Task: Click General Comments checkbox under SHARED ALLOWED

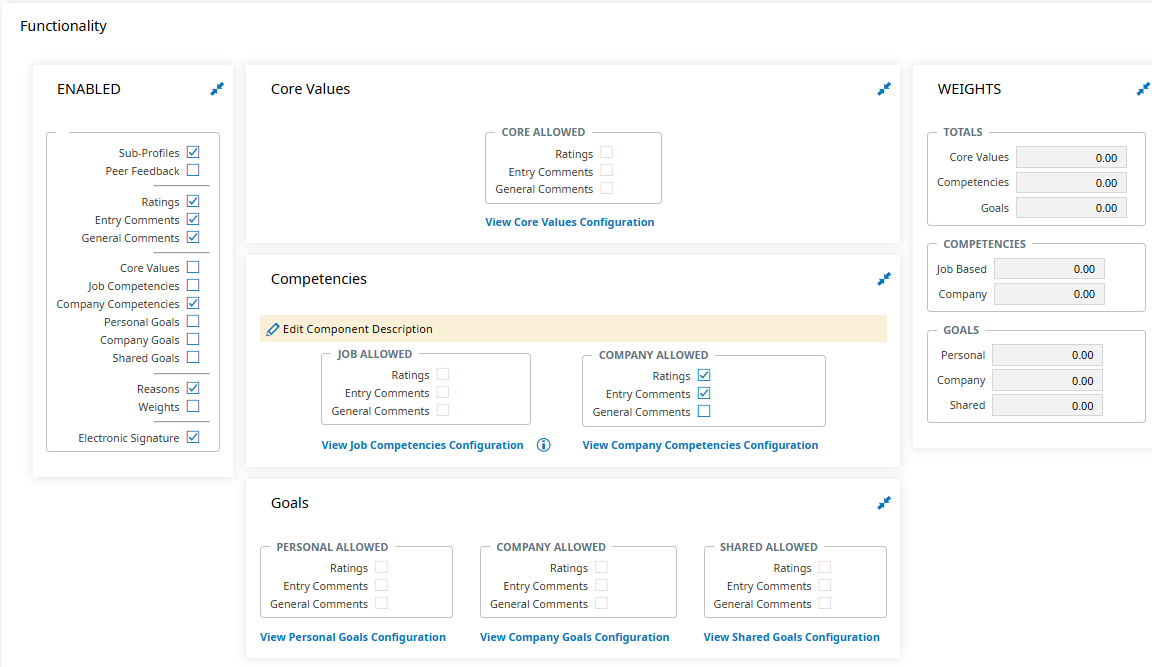Action: coord(825,603)
